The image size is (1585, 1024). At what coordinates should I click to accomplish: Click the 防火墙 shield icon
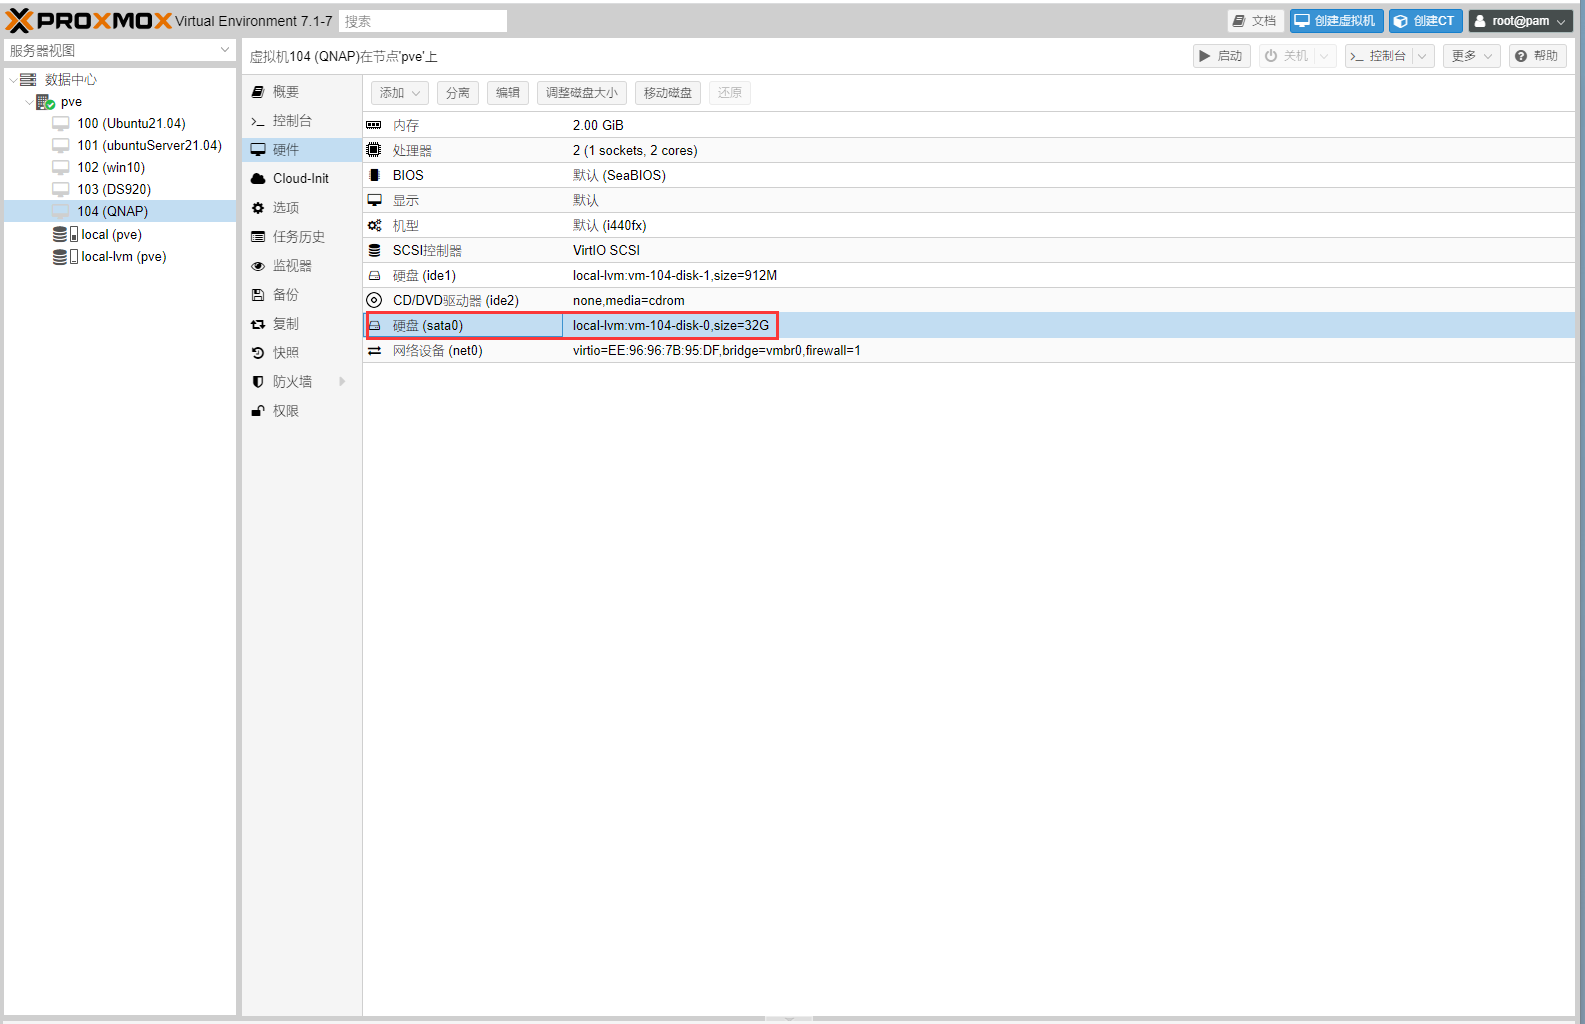point(258,382)
